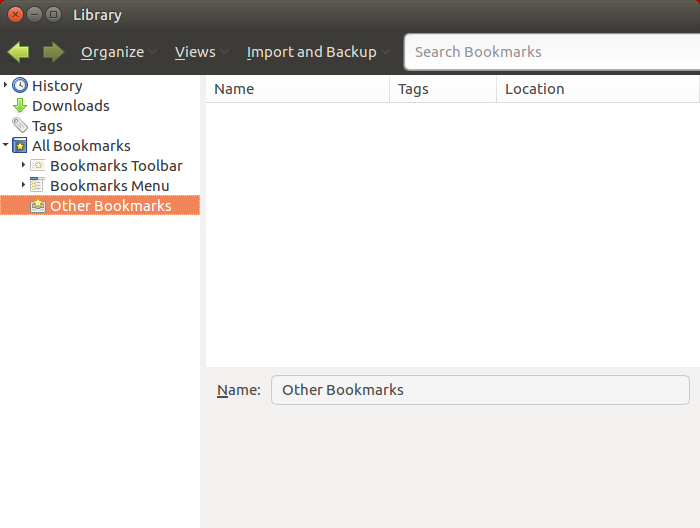Screen dimensions: 700x528
Task: Select Downloads in the sidebar
Action: [x=71, y=106]
